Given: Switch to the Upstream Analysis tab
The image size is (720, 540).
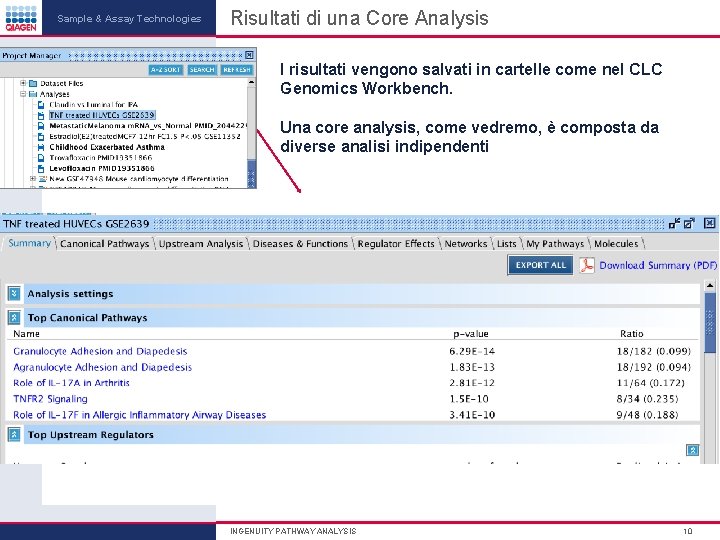Looking at the screenshot, I should click(201, 244).
